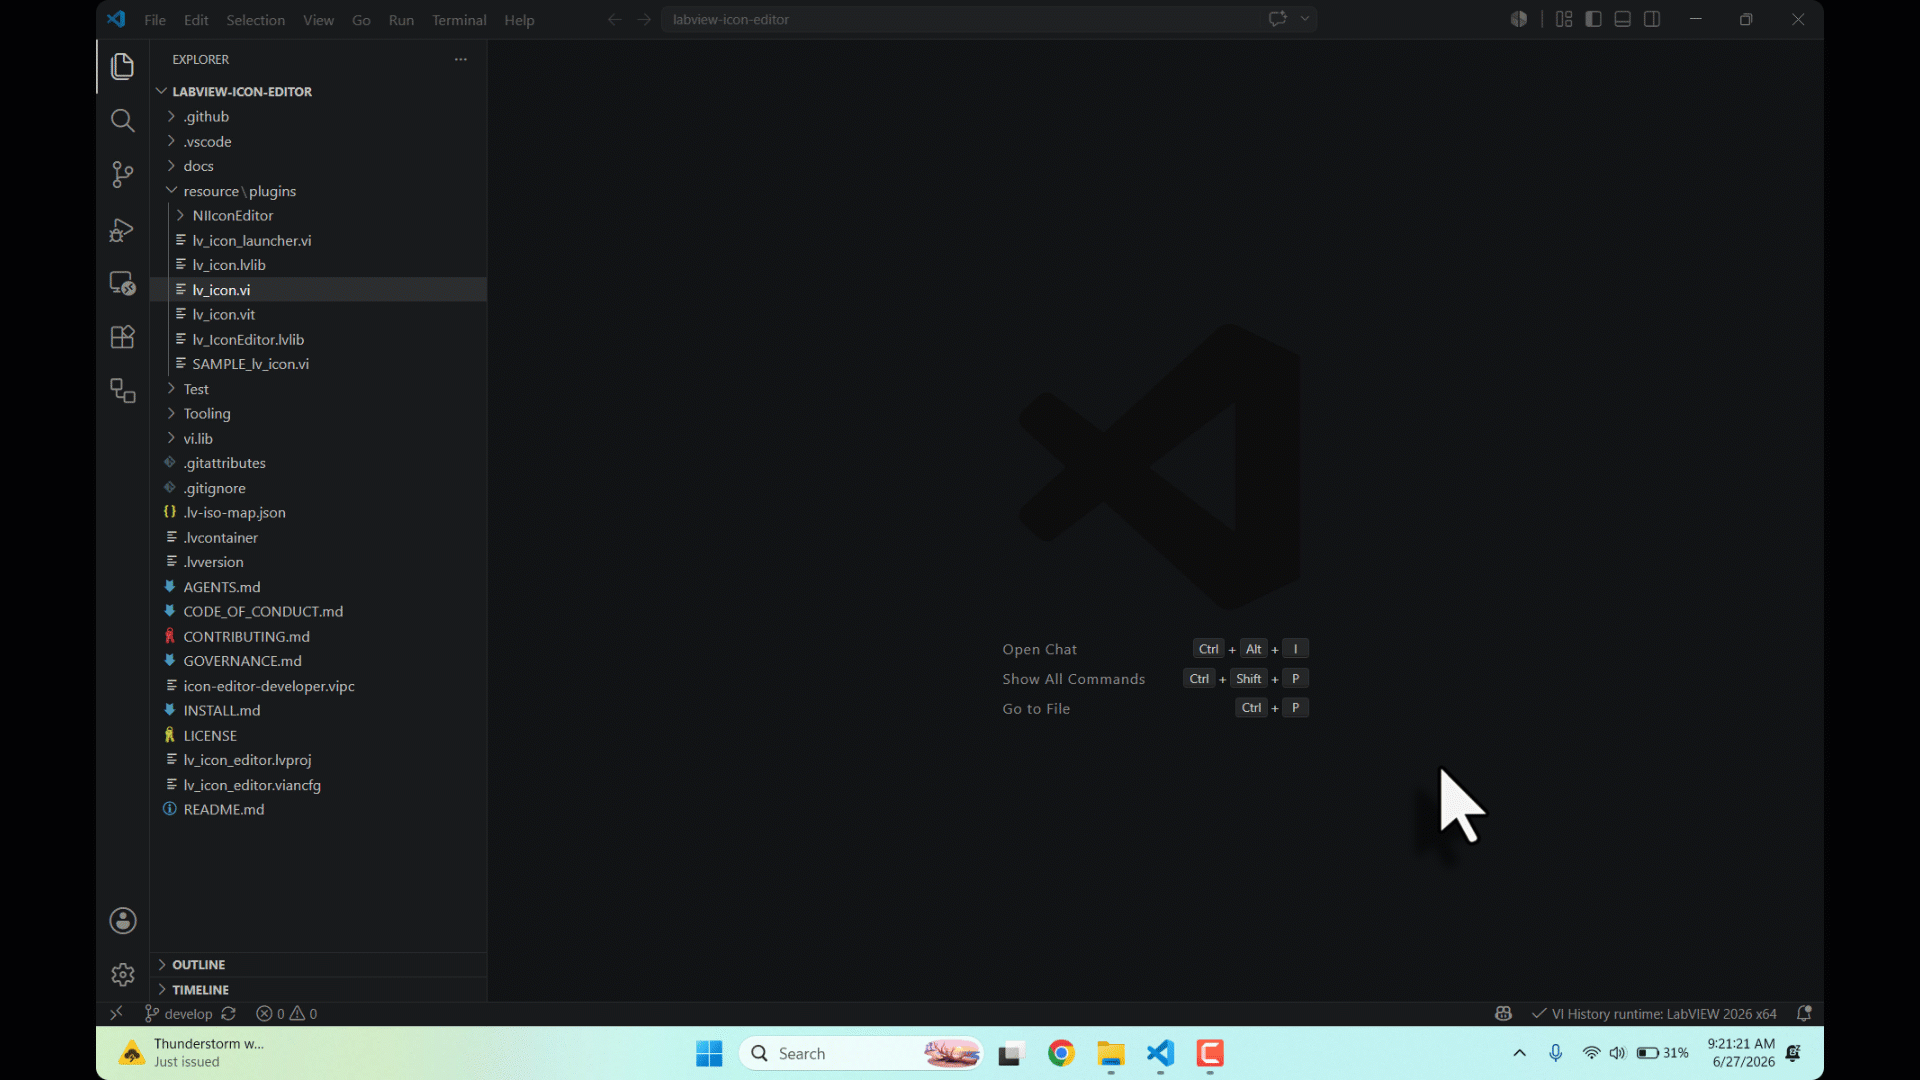Click the Copilot status bar icon
Viewport: 1920px width, 1080px height.
tap(1503, 1014)
